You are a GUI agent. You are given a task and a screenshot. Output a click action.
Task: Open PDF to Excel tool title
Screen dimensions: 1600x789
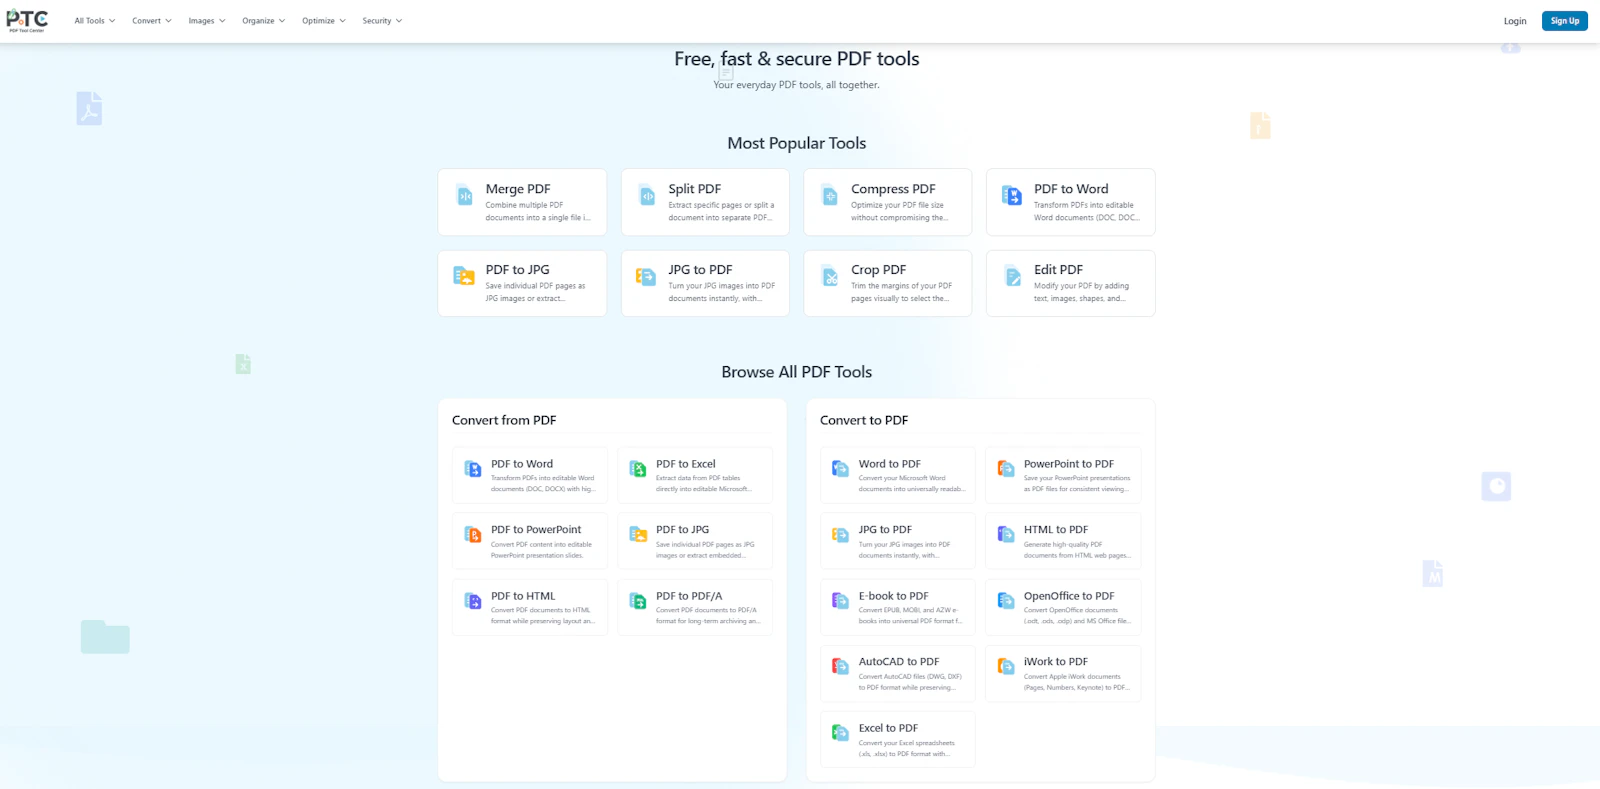pyautogui.click(x=686, y=464)
